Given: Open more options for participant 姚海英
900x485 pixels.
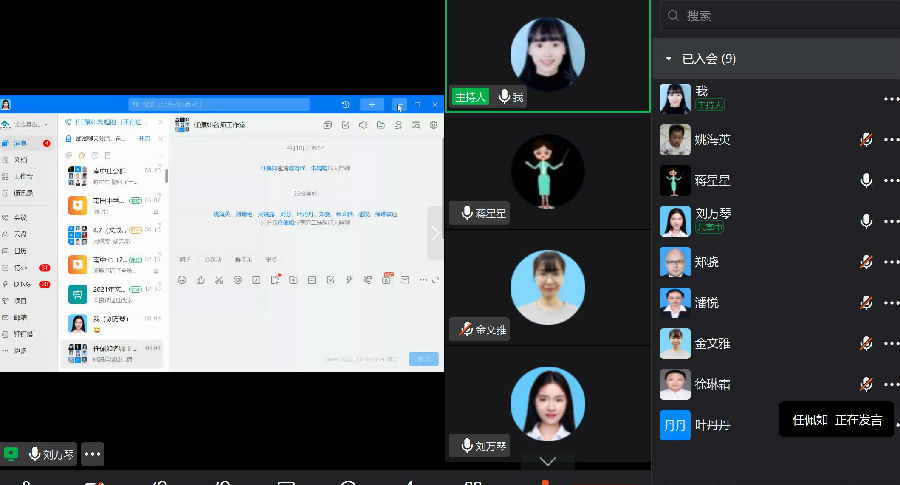Looking at the screenshot, I should click(890, 140).
